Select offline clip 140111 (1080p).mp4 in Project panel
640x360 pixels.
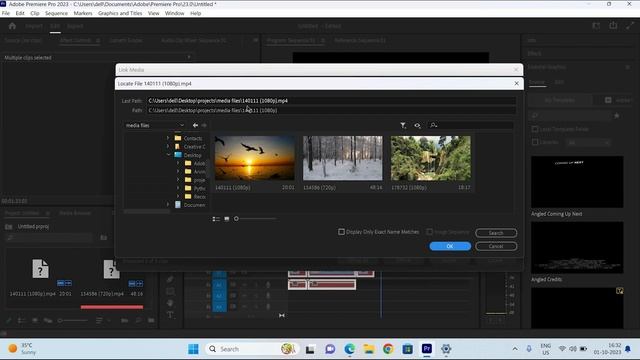pyautogui.click(x=40, y=269)
